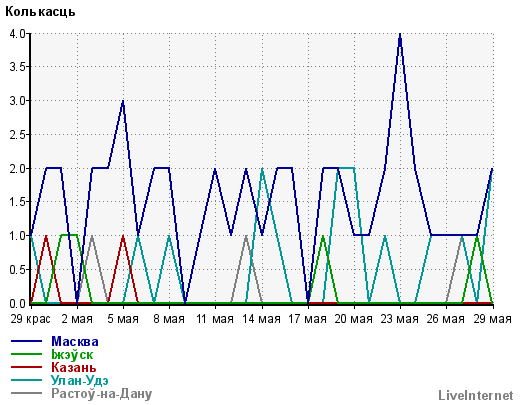Click the 17 мая date label

(307, 319)
